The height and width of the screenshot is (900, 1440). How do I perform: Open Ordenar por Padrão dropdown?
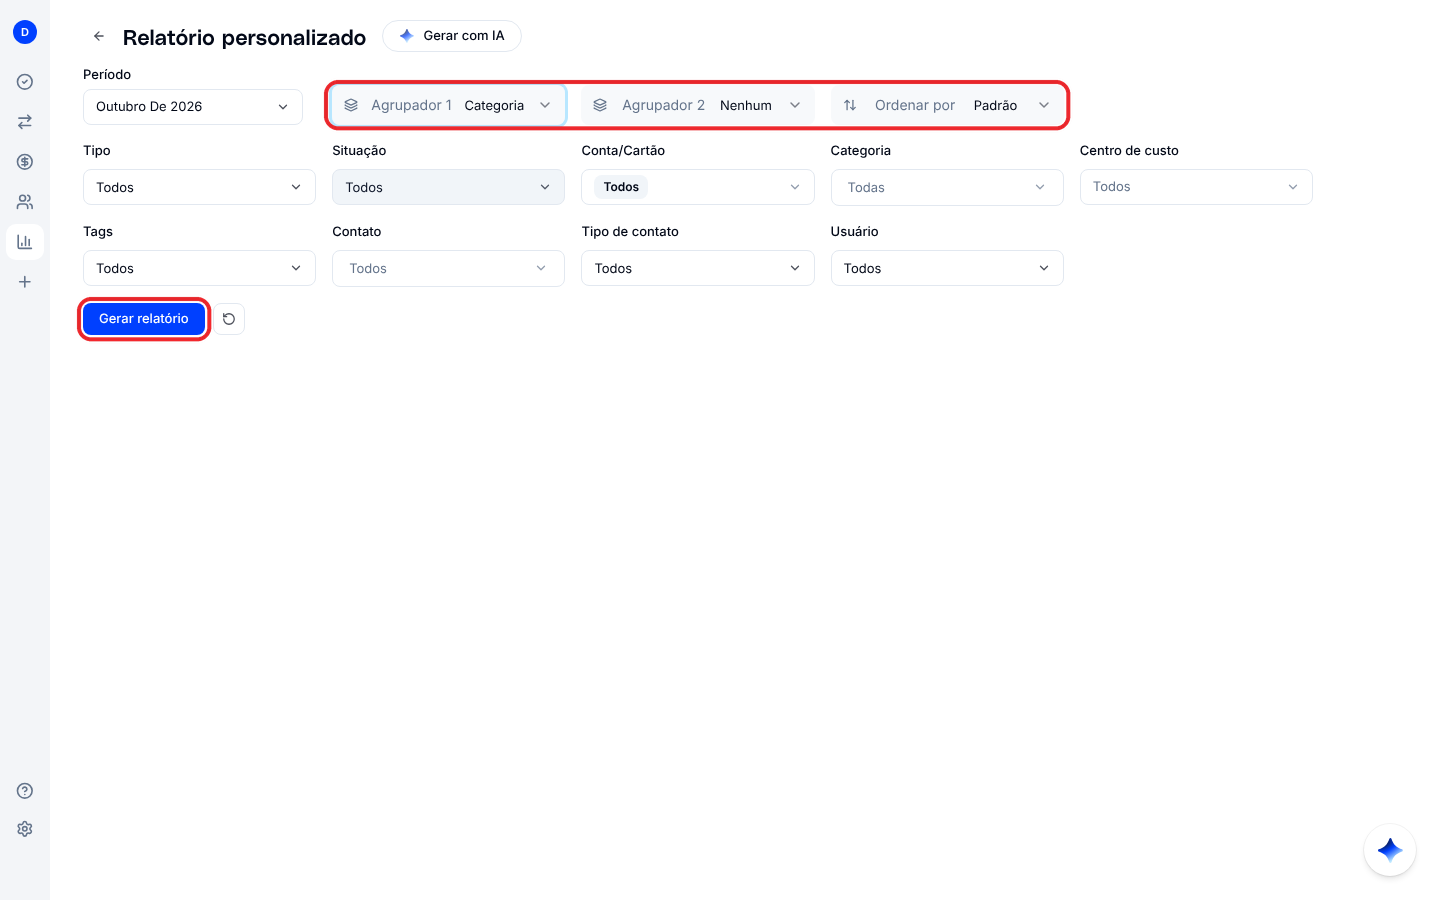click(947, 105)
